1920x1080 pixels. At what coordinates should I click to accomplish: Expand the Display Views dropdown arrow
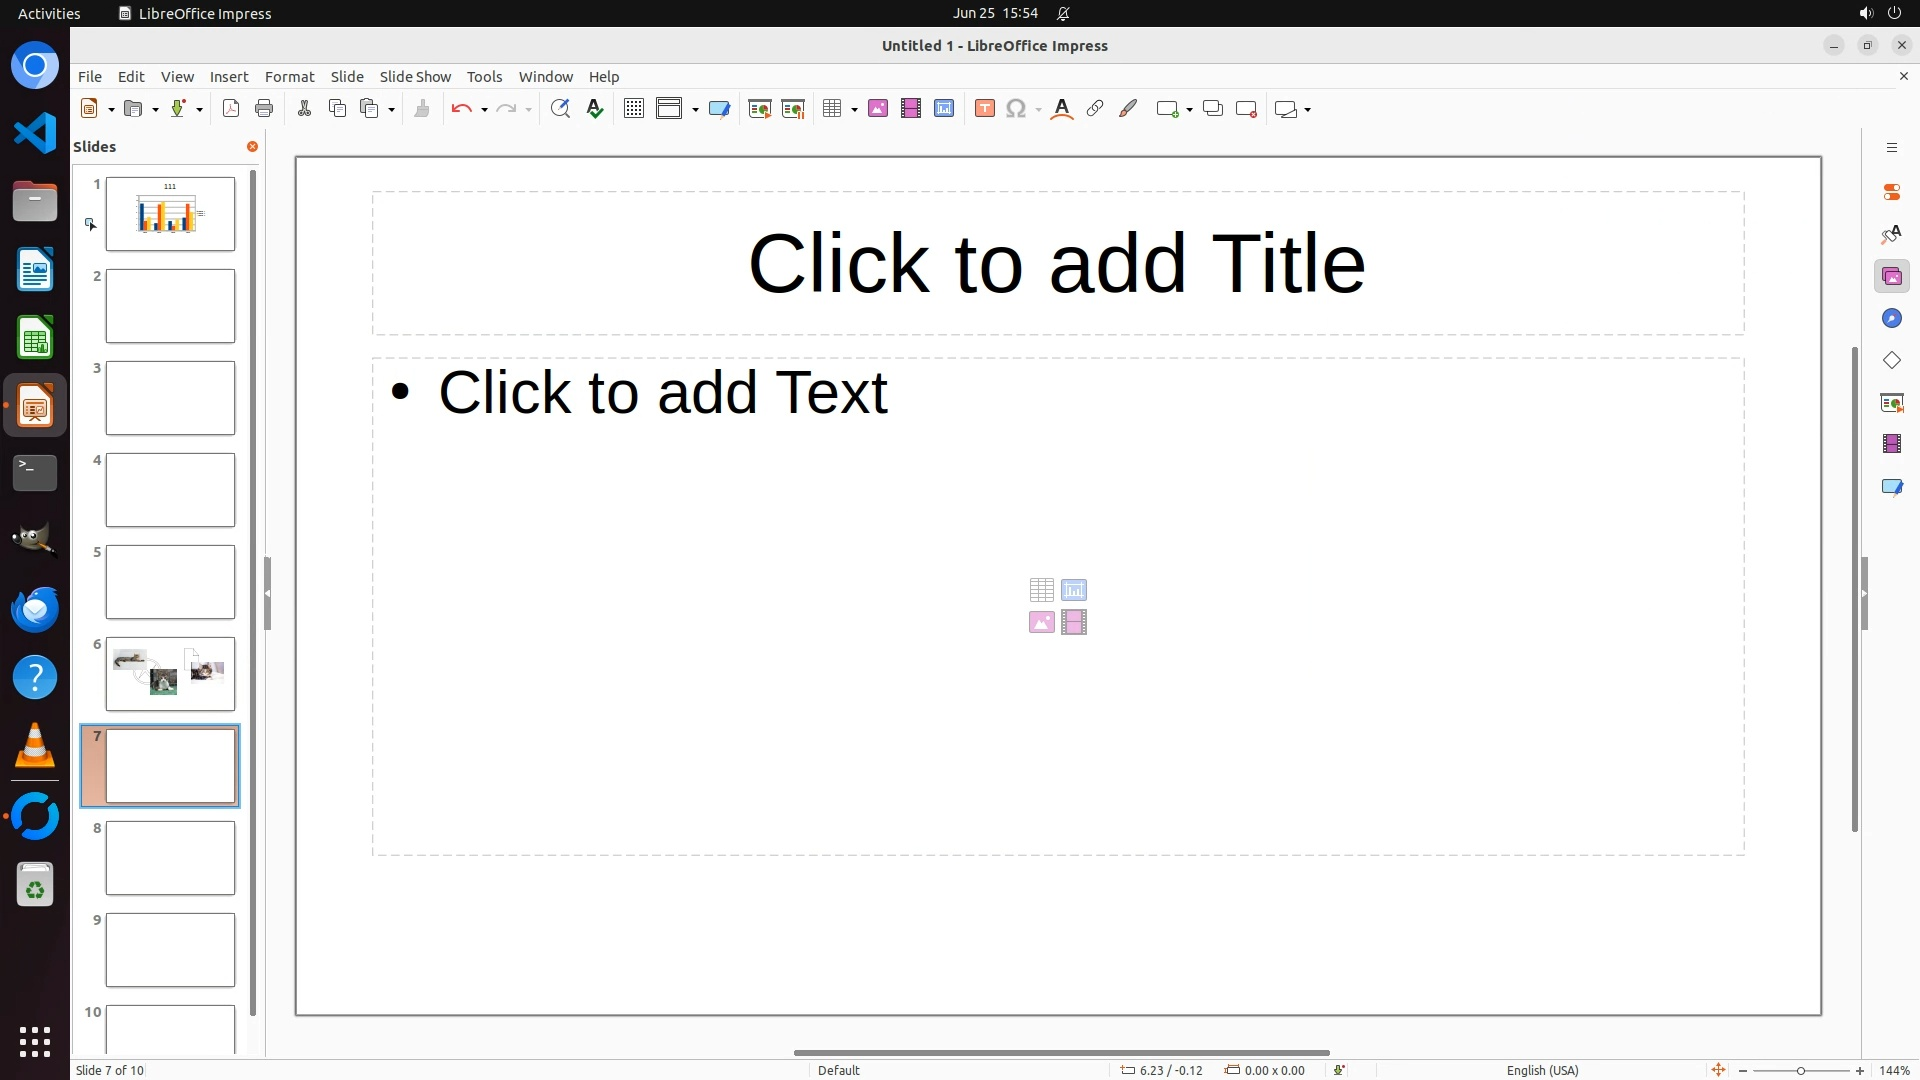(695, 110)
